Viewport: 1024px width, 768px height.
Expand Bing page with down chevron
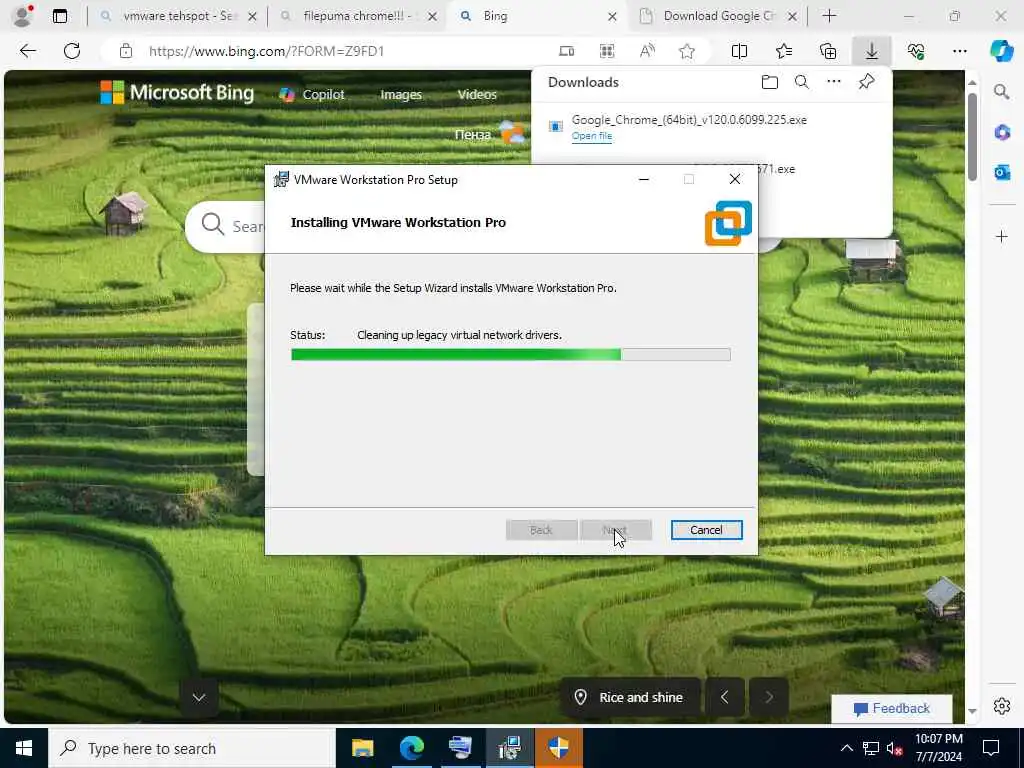[x=199, y=697]
